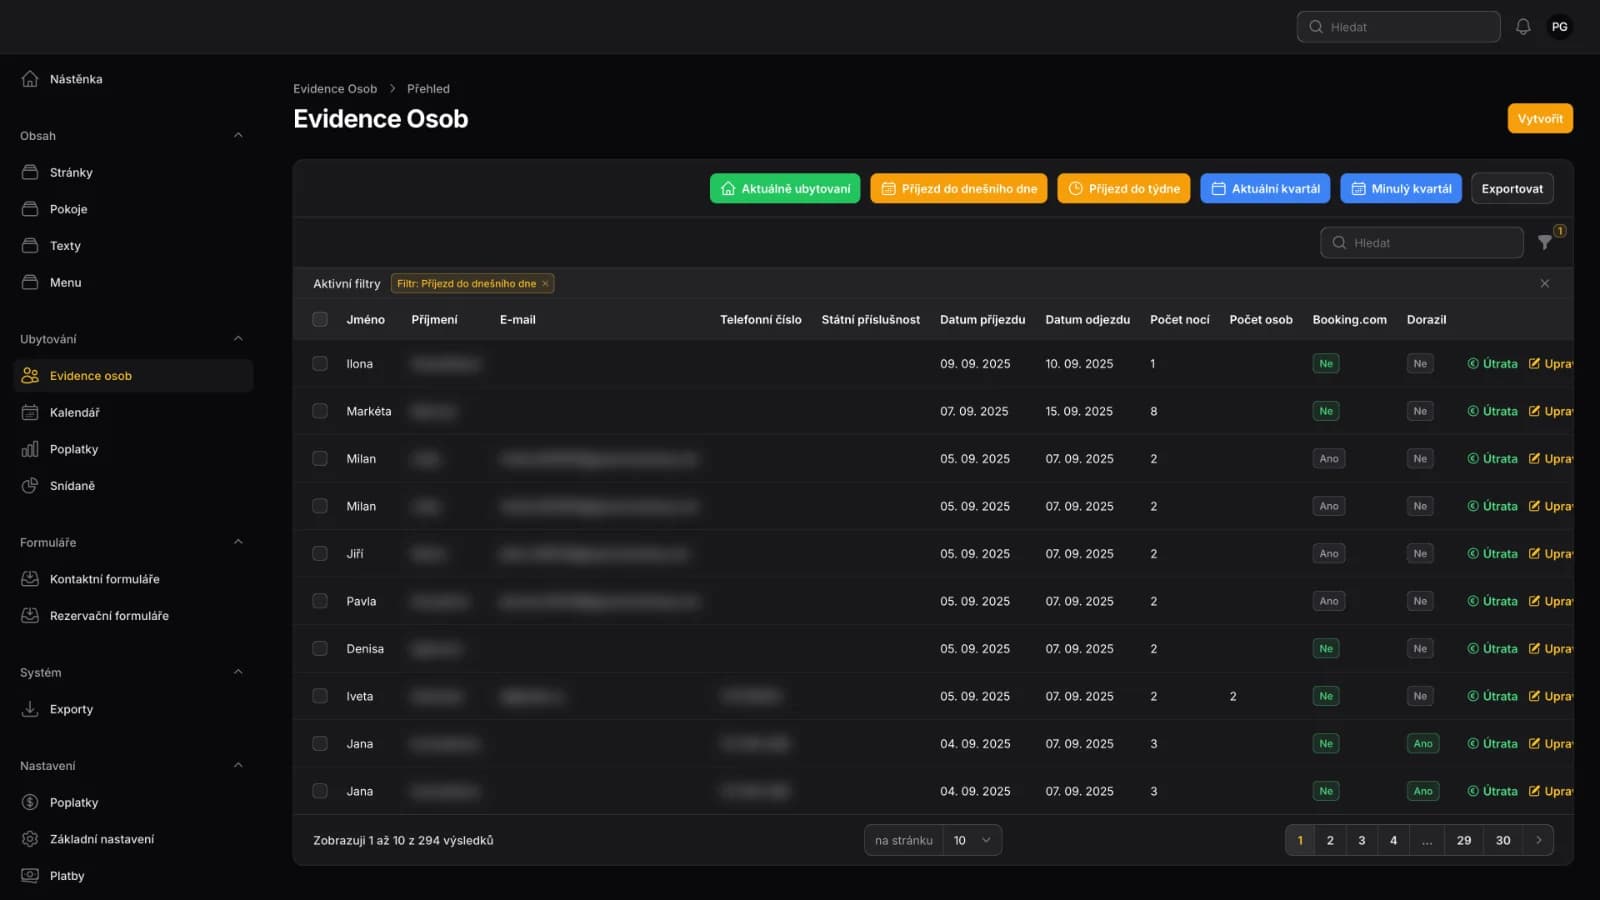Select the checkbox for Markéta's row
Image resolution: width=1600 pixels, height=900 pixels.
320,411
